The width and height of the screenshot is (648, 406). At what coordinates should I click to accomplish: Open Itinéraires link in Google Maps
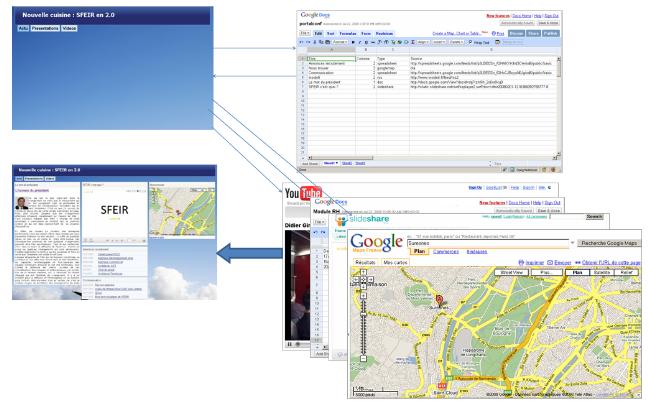(476, 252)
